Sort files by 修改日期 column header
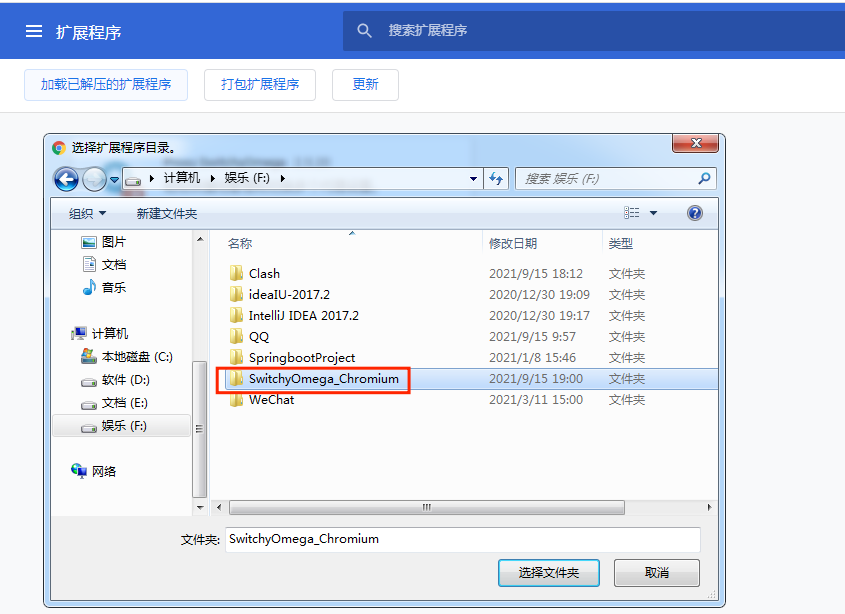 pos(512,244)
